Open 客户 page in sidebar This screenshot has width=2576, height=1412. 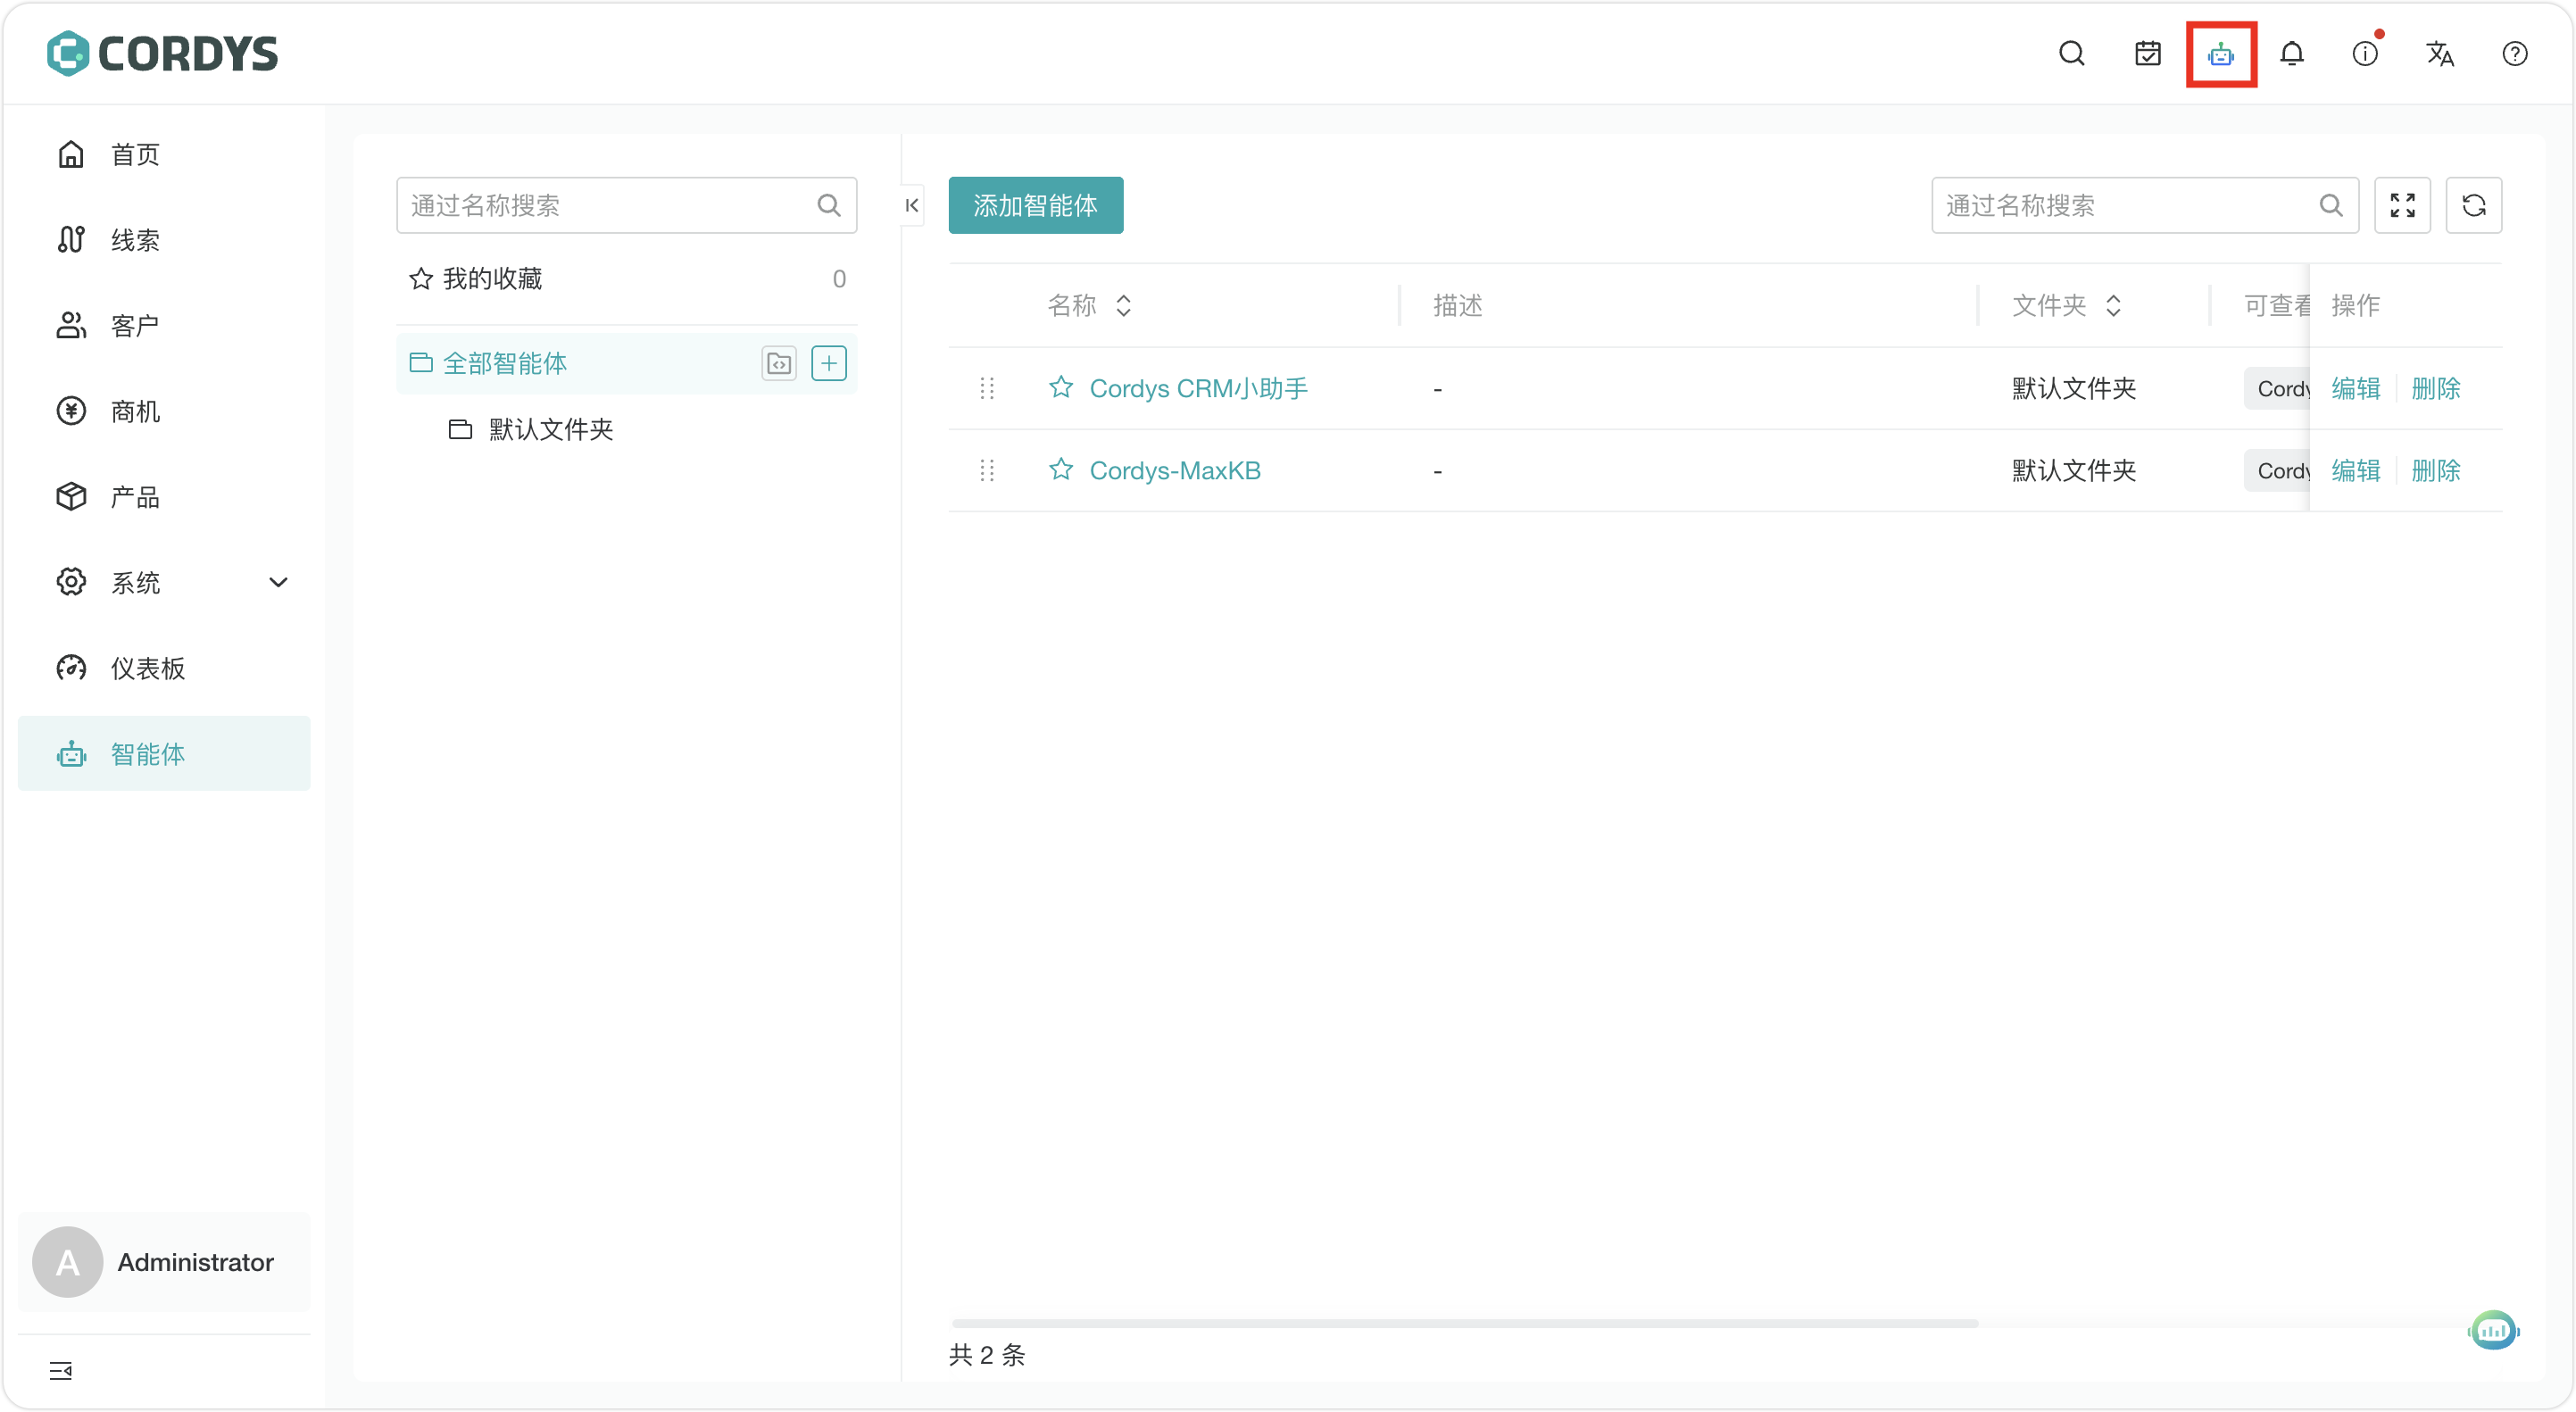click(x=134, y=325)
